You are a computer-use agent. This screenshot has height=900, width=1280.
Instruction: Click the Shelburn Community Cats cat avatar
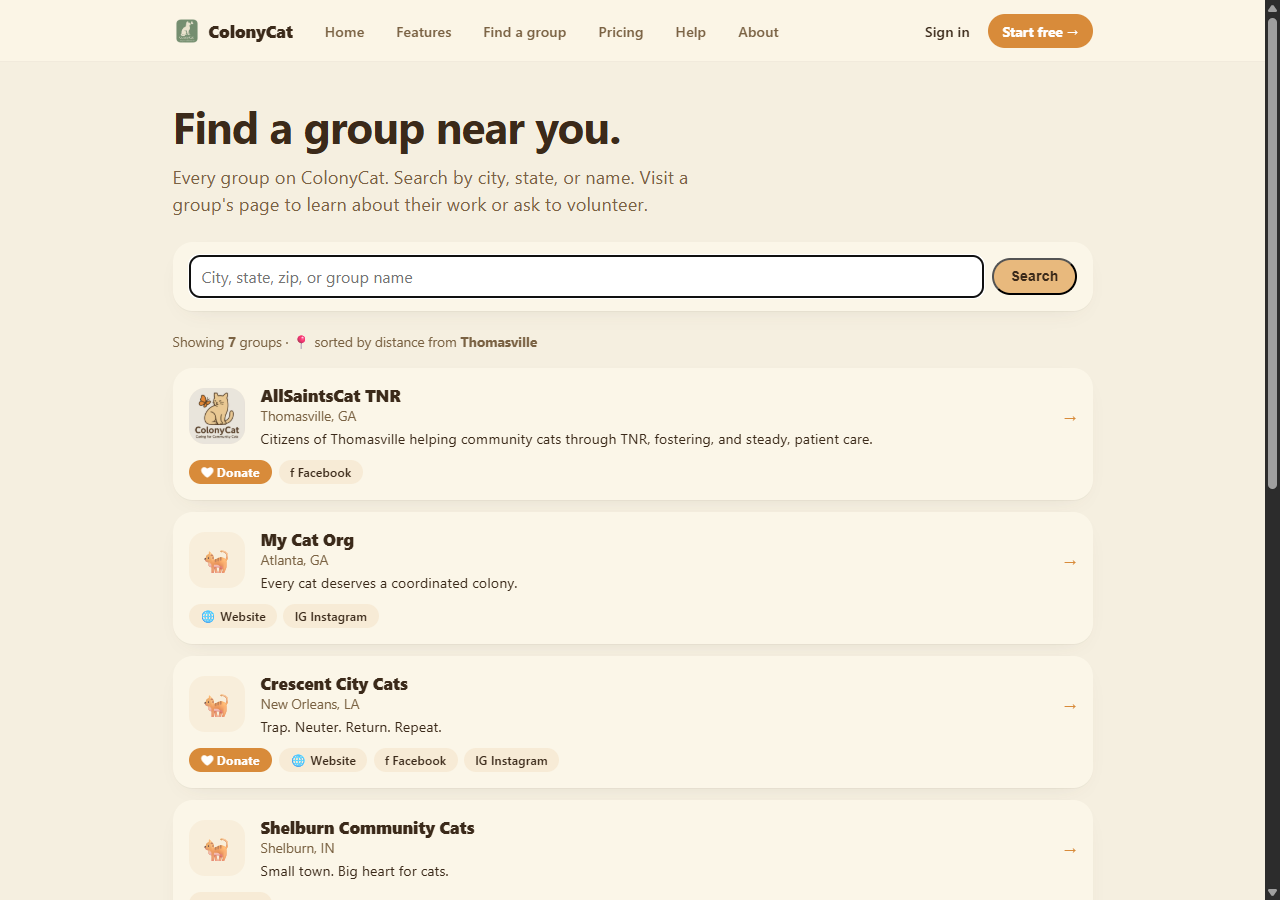click(x=217, y=848)
